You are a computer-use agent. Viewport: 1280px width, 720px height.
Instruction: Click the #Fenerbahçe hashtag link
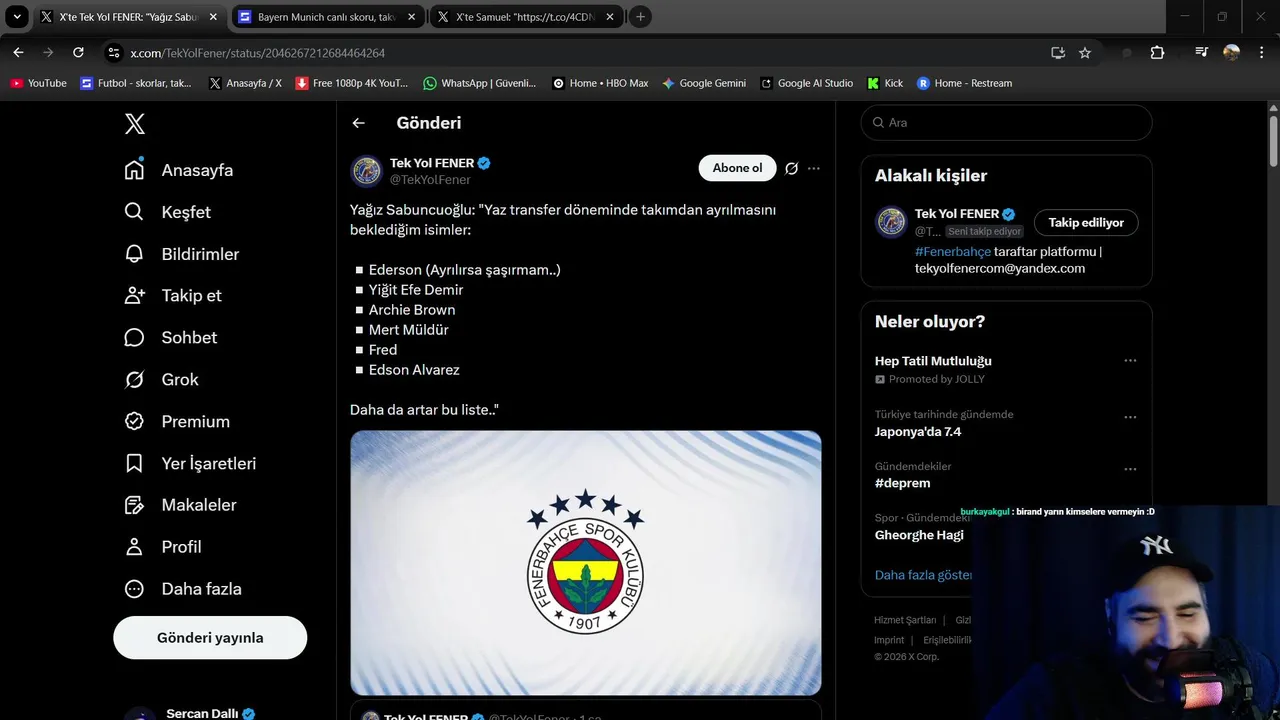953,252
